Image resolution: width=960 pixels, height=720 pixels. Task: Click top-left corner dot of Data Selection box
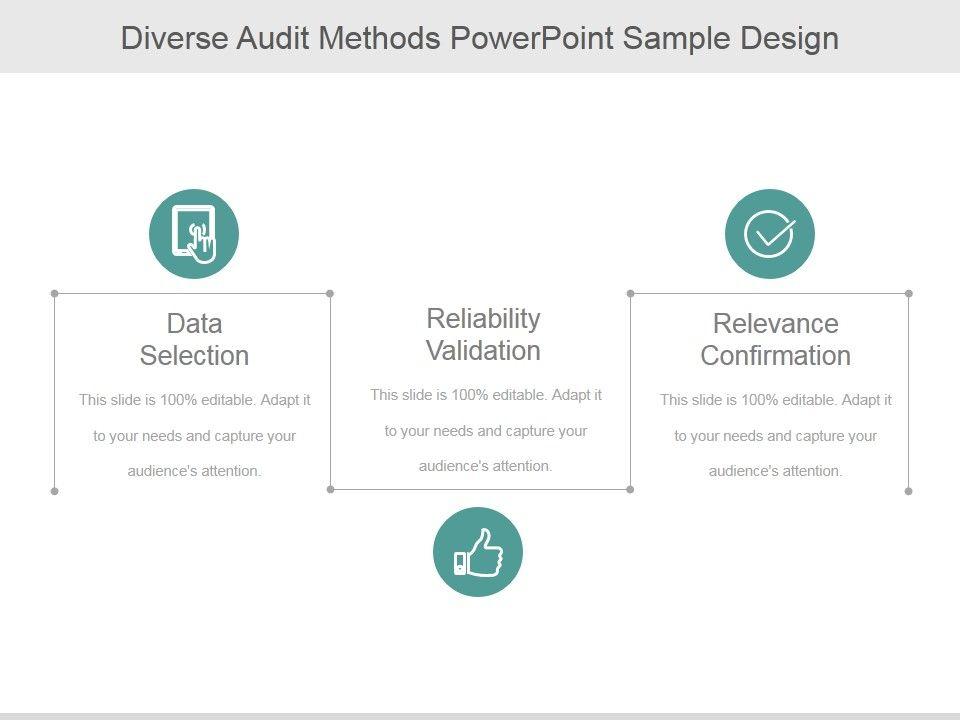[x=54, y=294]
